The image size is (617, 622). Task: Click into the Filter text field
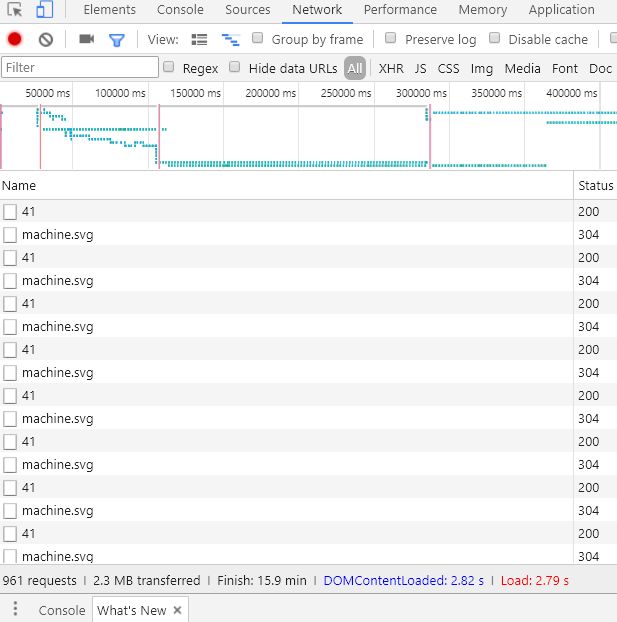[80, 67]
